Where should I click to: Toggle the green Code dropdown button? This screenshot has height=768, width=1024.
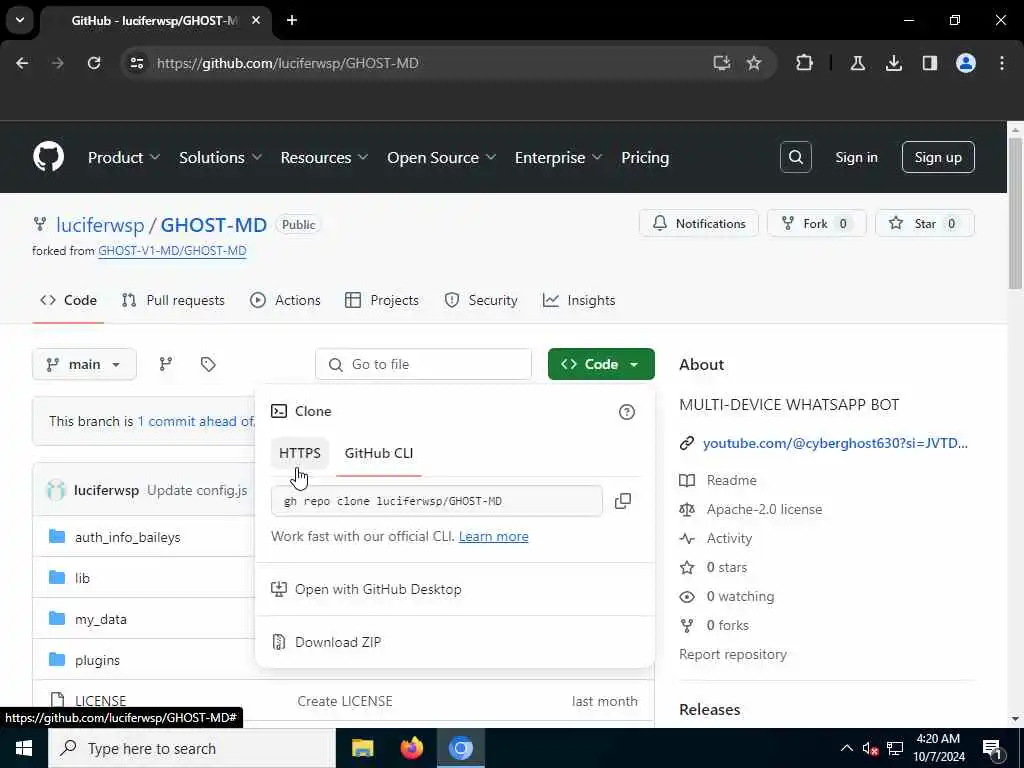[601, 364]
